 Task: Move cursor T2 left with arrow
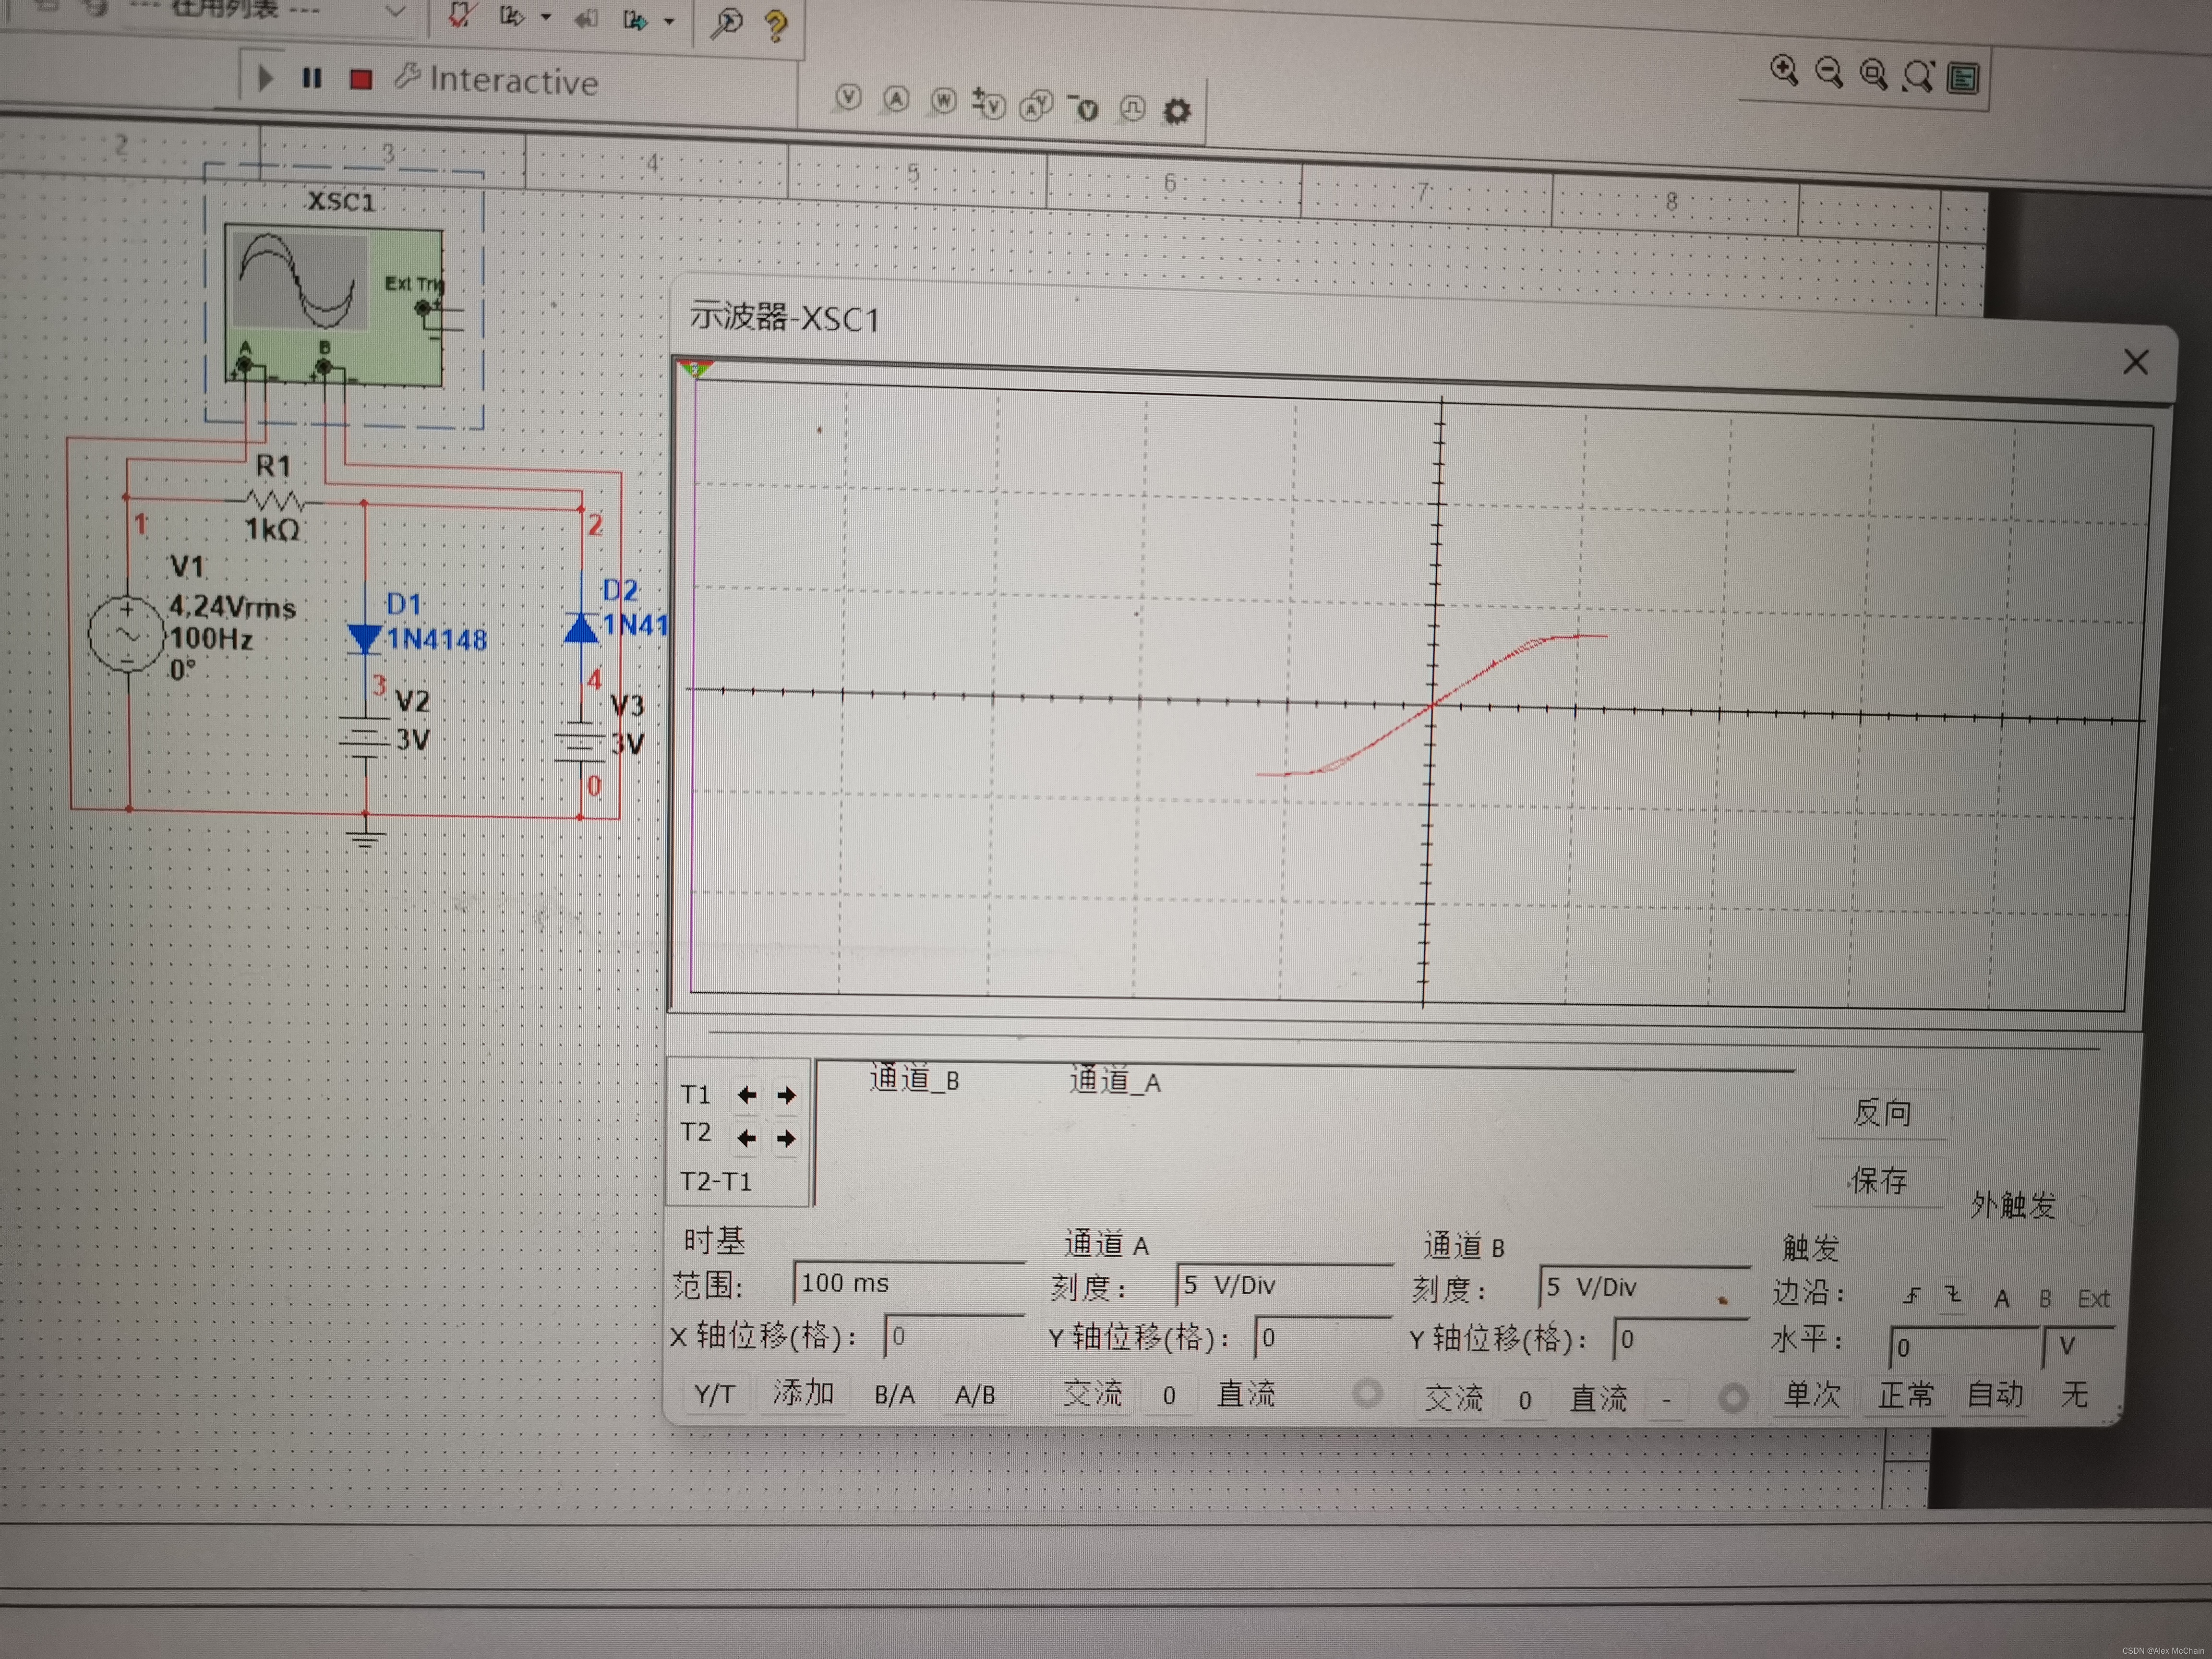click(x=746, y=1138)
